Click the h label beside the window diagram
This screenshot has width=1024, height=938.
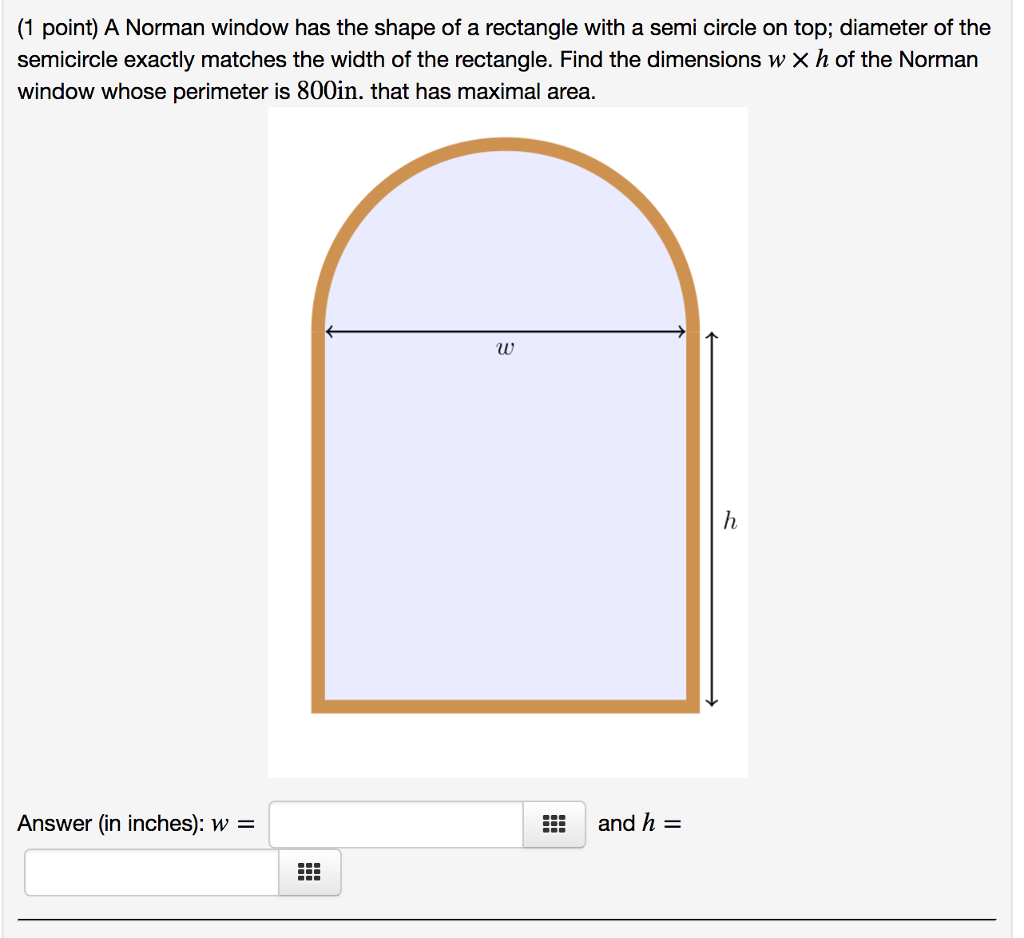(x=729, y=519)
